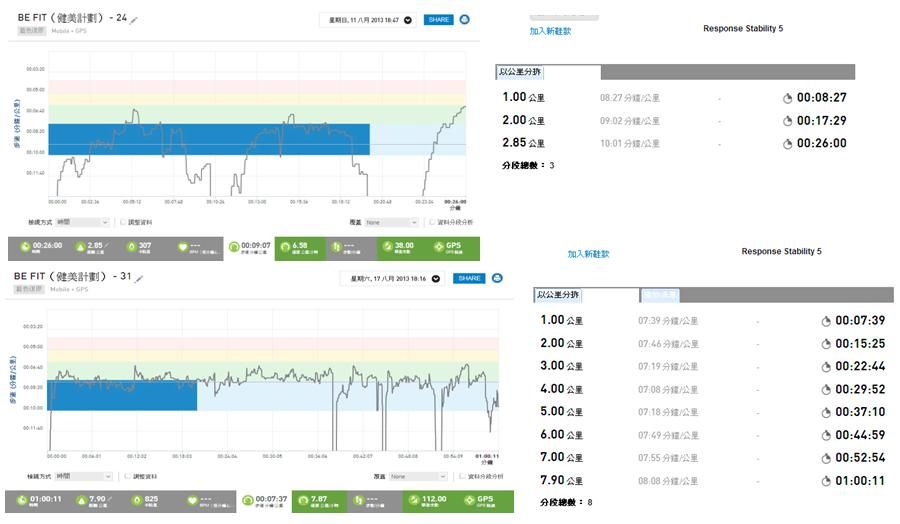
Task: Click the lower Response Stability 5 shoe label
Action: click(781, 251)
